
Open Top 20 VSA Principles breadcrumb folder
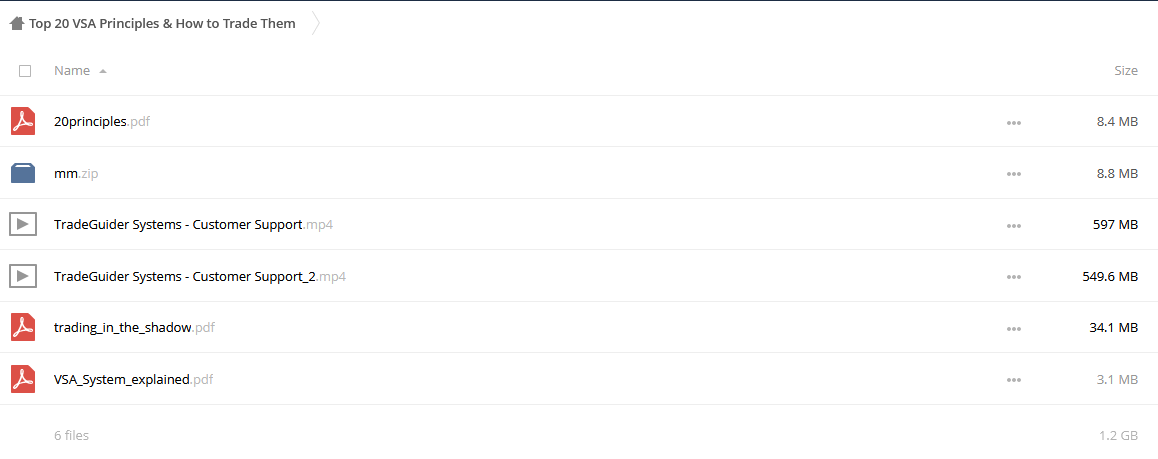[x=162, y=24]
